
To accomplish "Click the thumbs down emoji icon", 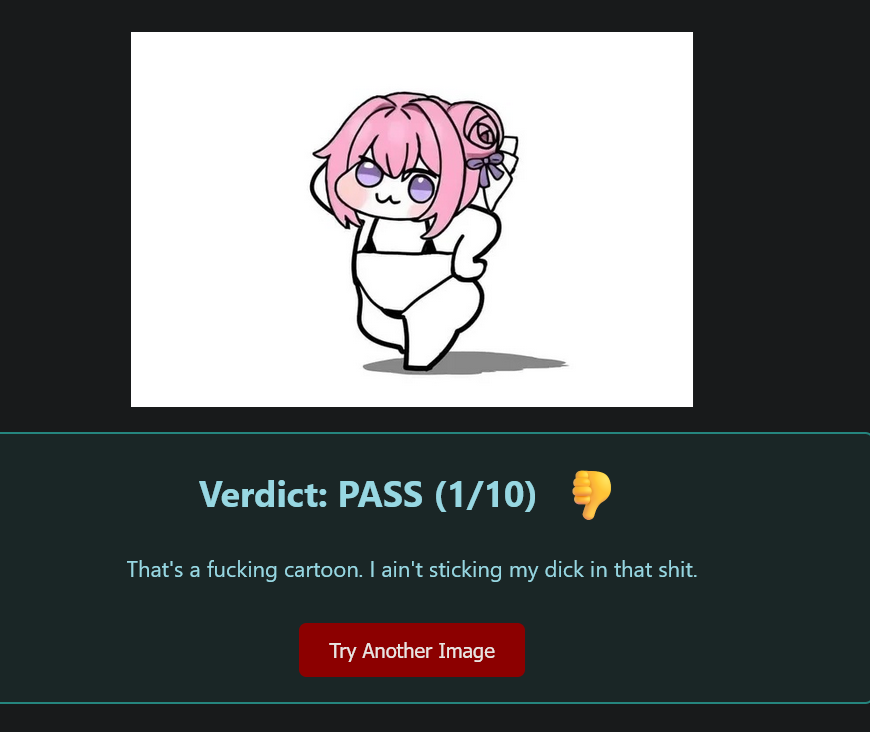I will pyautogui.click(x=591, y=494).
